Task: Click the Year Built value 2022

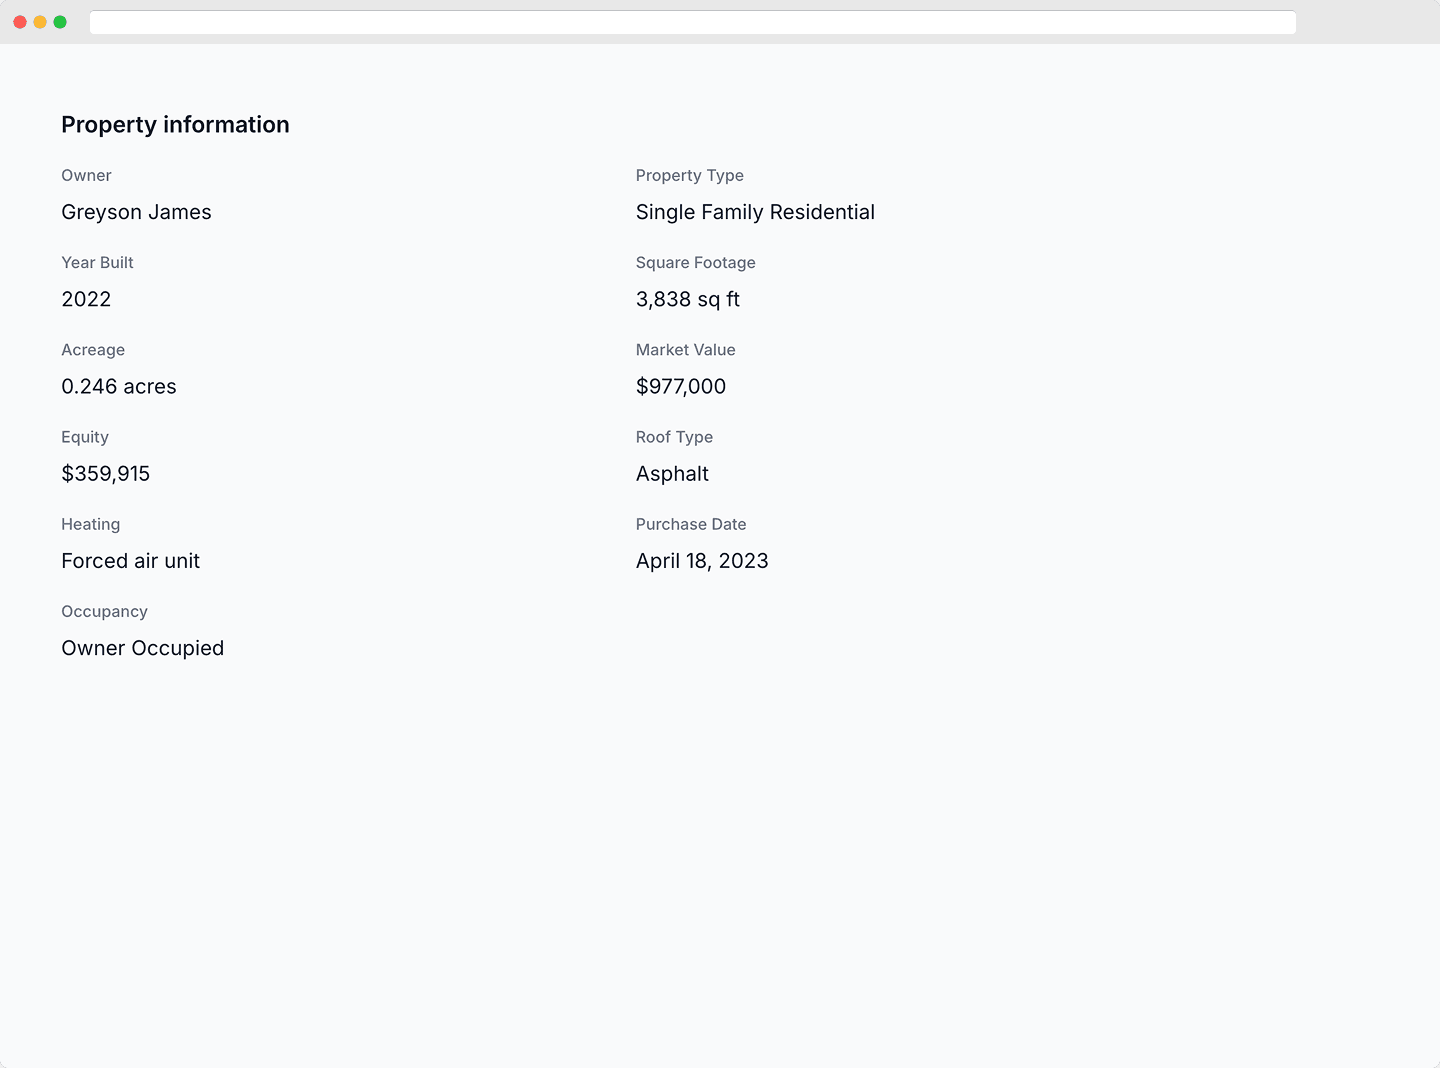Action: (x=86, y=299)
